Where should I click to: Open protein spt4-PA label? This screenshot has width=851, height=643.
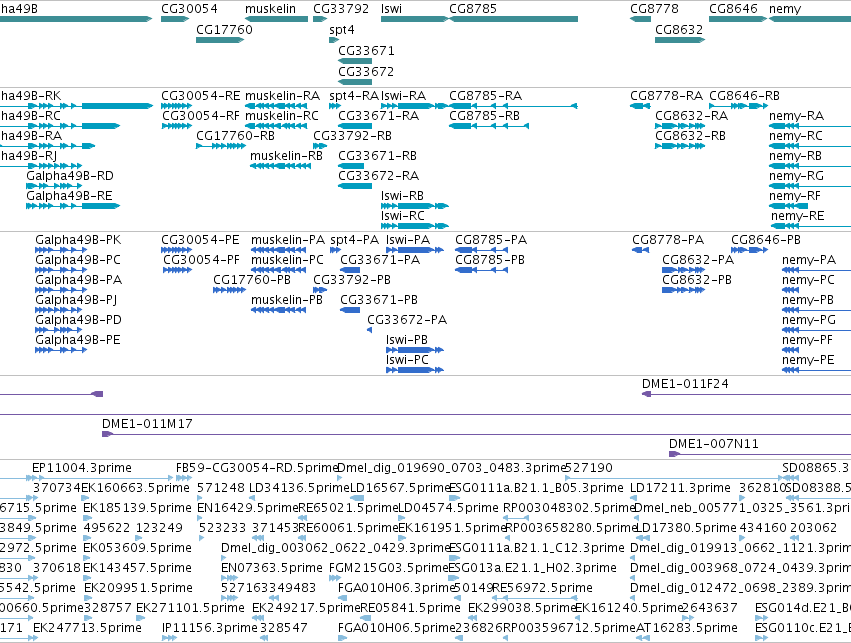(x=354, y=240)
